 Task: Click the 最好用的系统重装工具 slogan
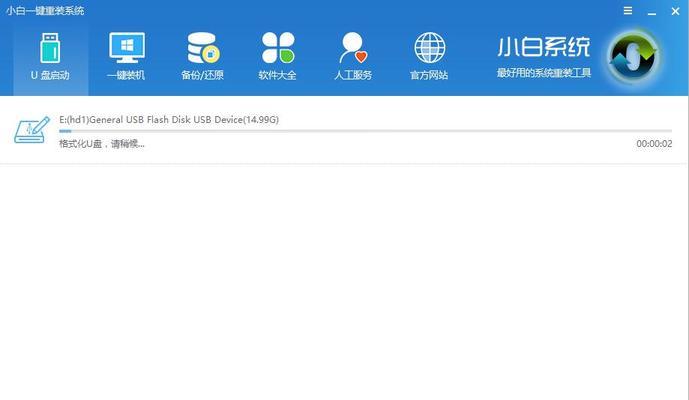544,73
